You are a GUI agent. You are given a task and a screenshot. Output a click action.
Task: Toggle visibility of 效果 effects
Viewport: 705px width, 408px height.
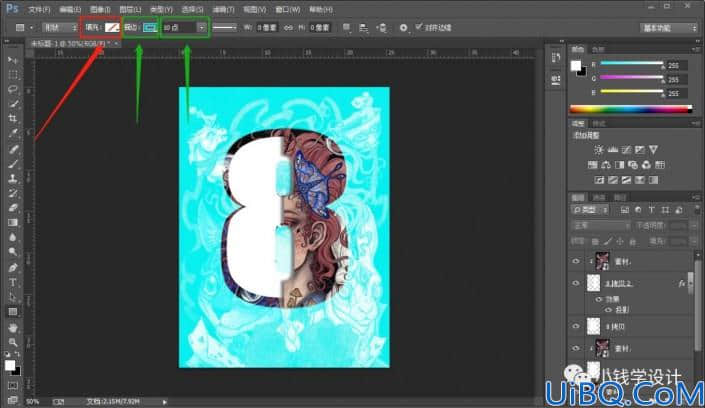coord(598,299)
